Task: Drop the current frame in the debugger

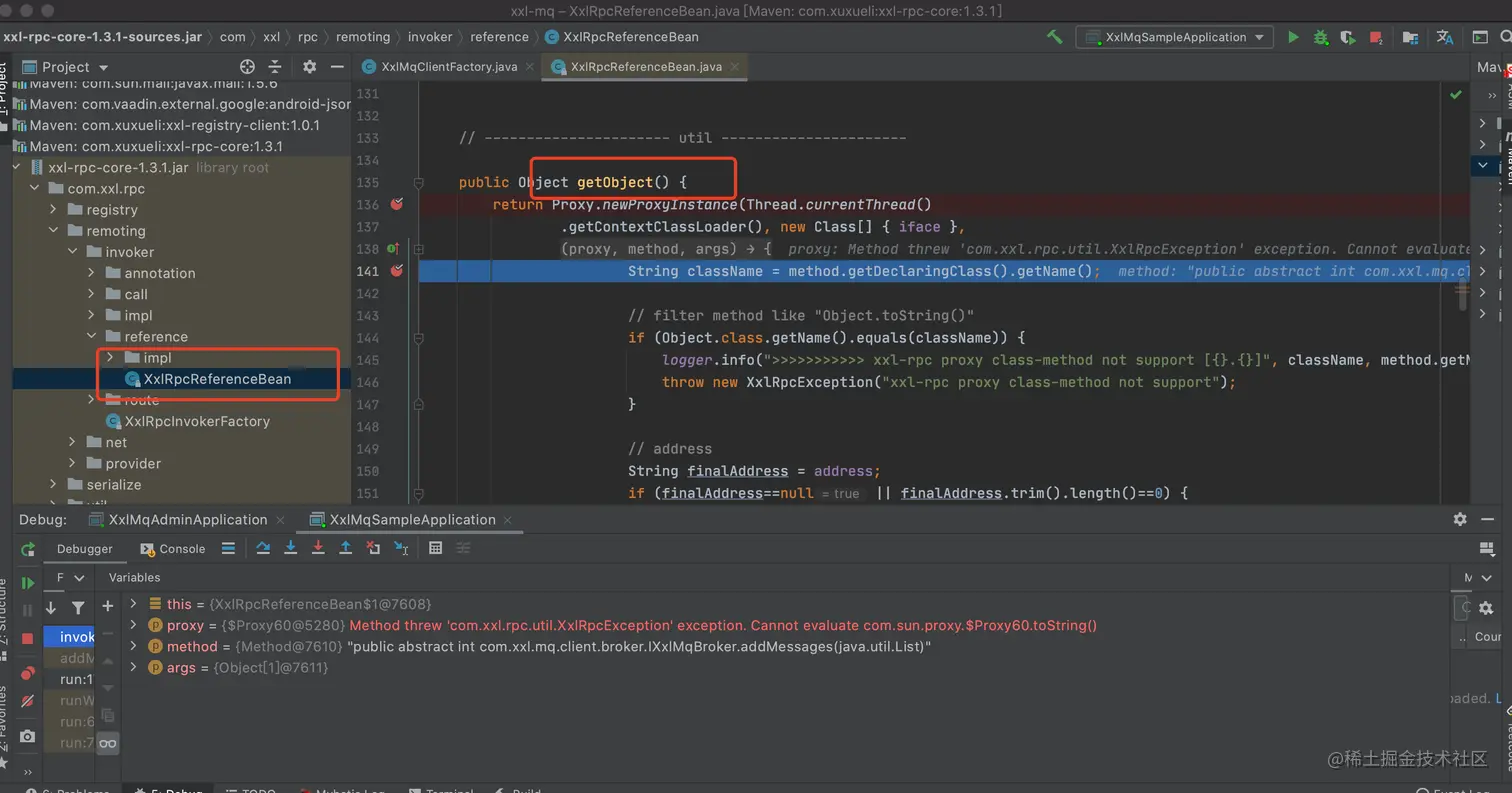Action: pyautogui.click(x=373, y=548)
